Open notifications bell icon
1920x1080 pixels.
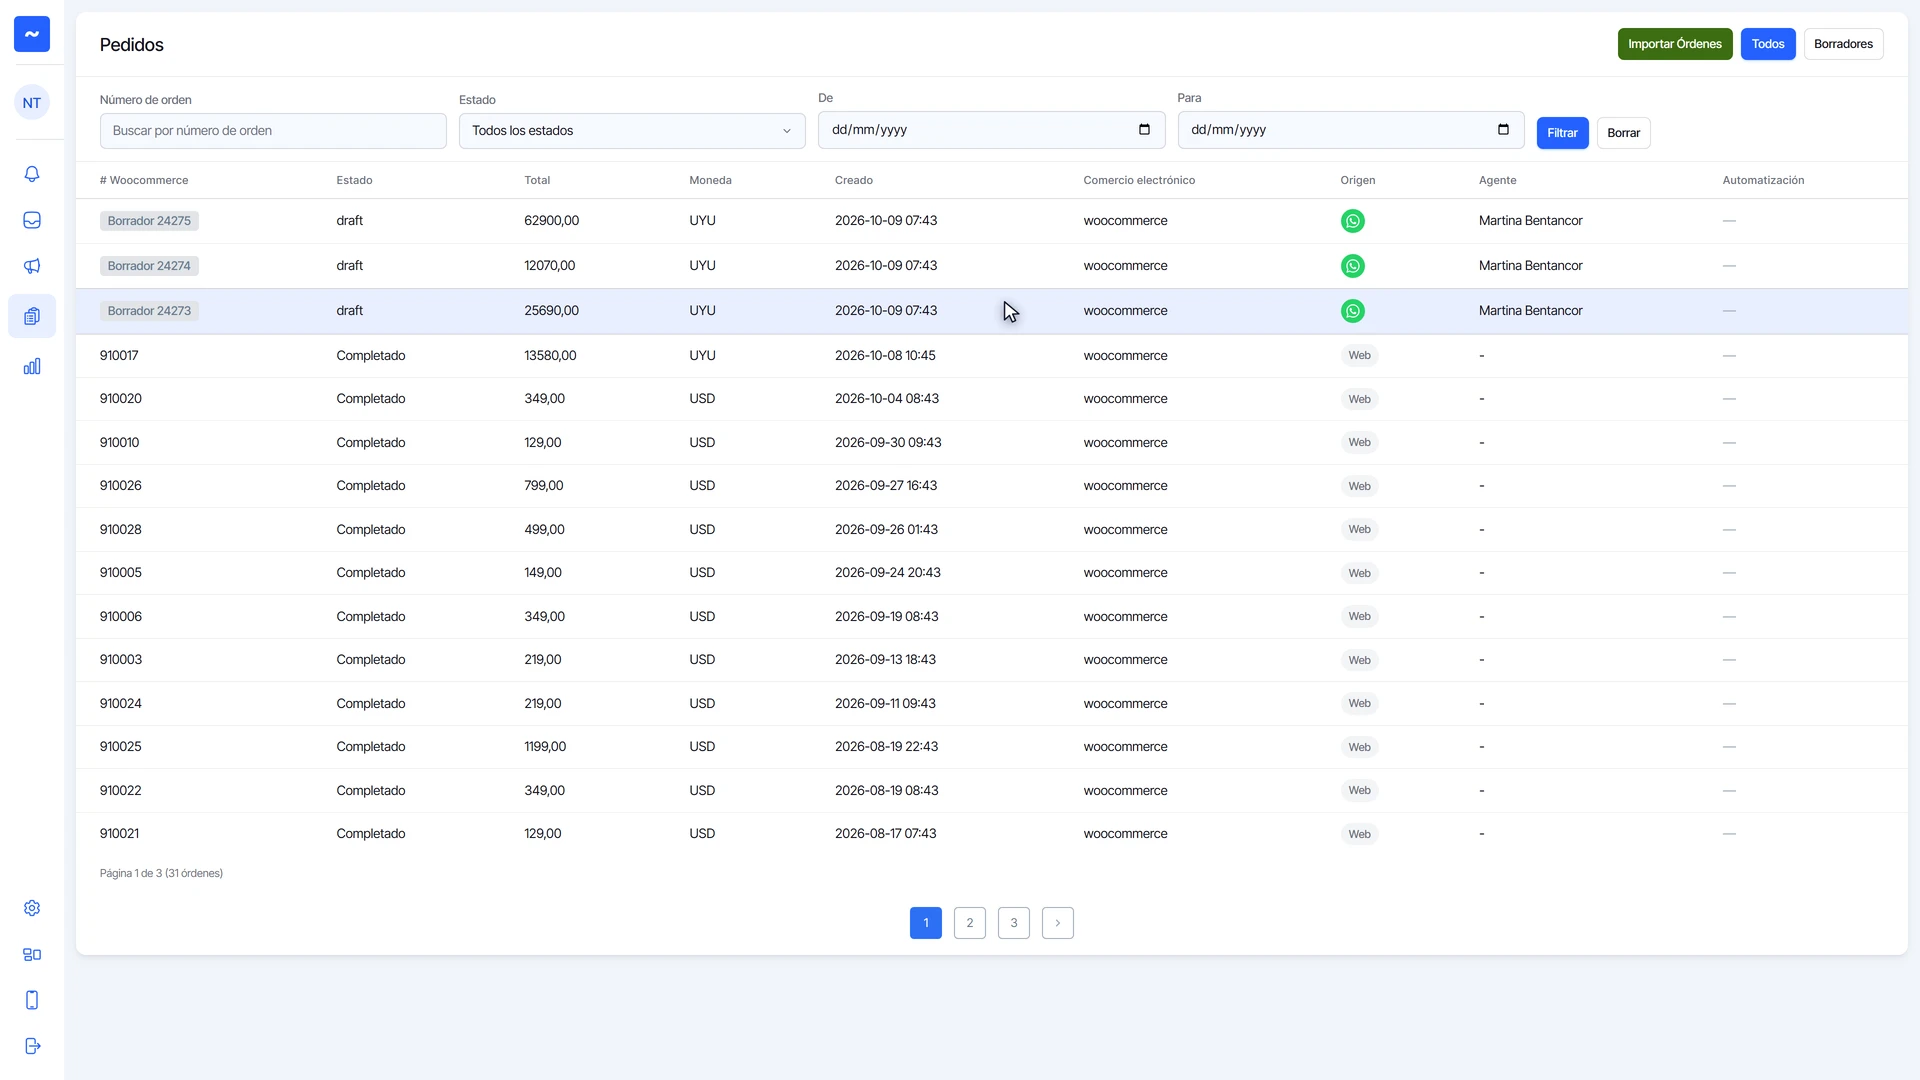[x=32, y=174]
